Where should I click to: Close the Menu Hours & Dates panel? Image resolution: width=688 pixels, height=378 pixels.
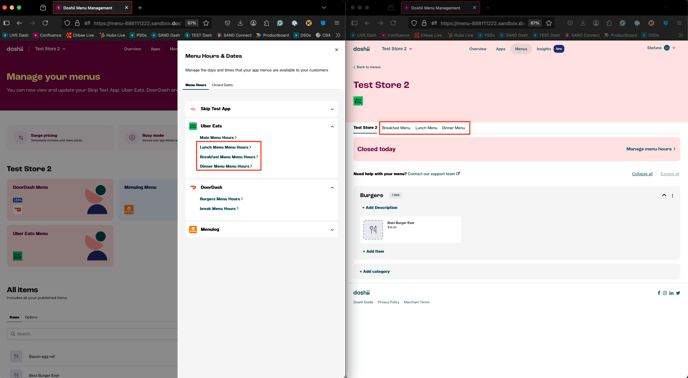click(337, 50)
